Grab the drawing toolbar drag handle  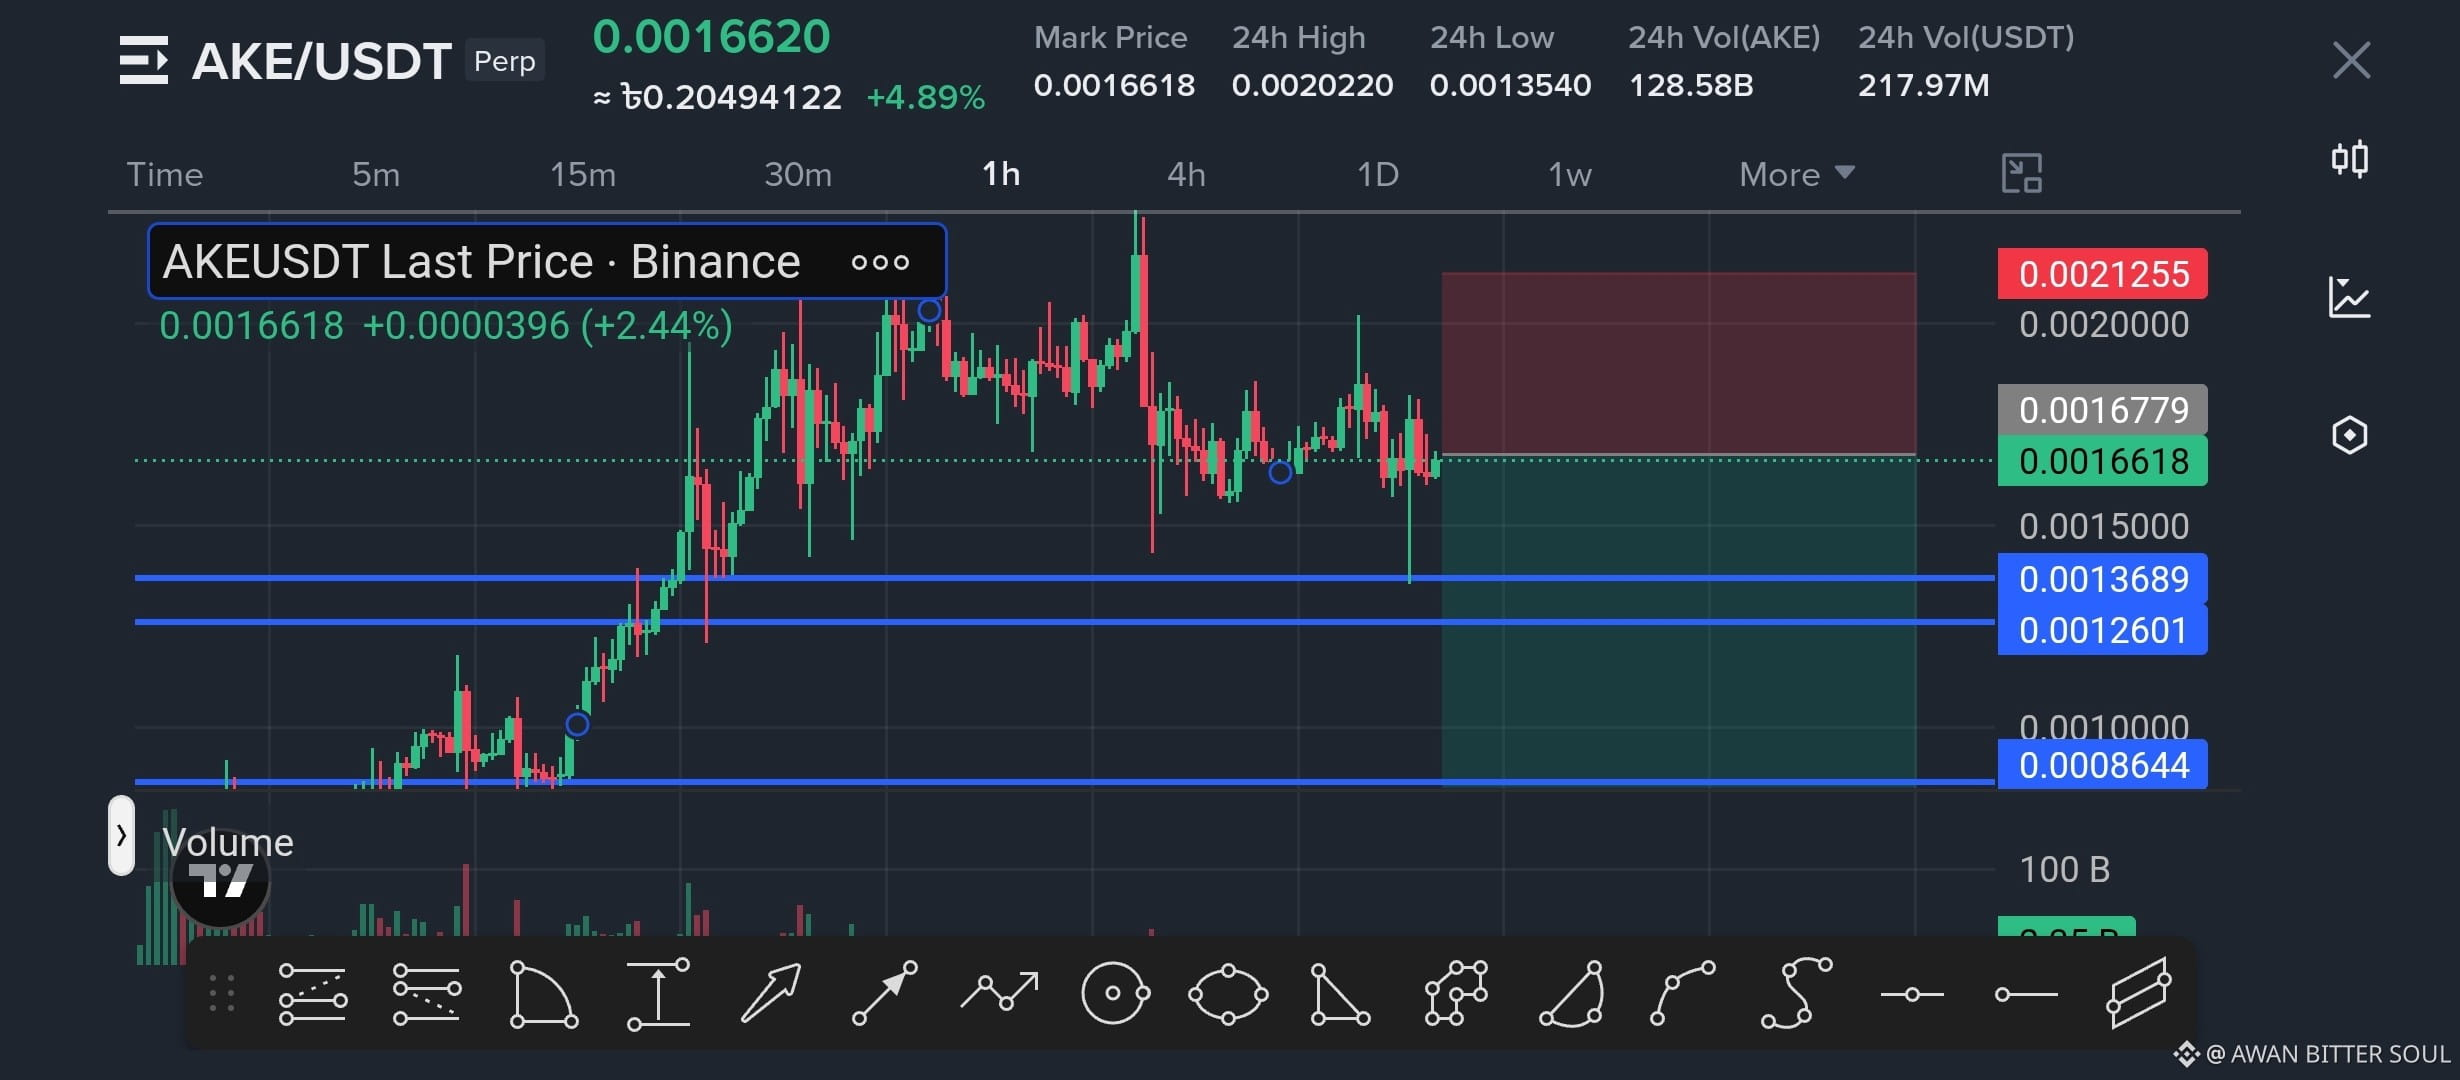click(x=222, y=993)
